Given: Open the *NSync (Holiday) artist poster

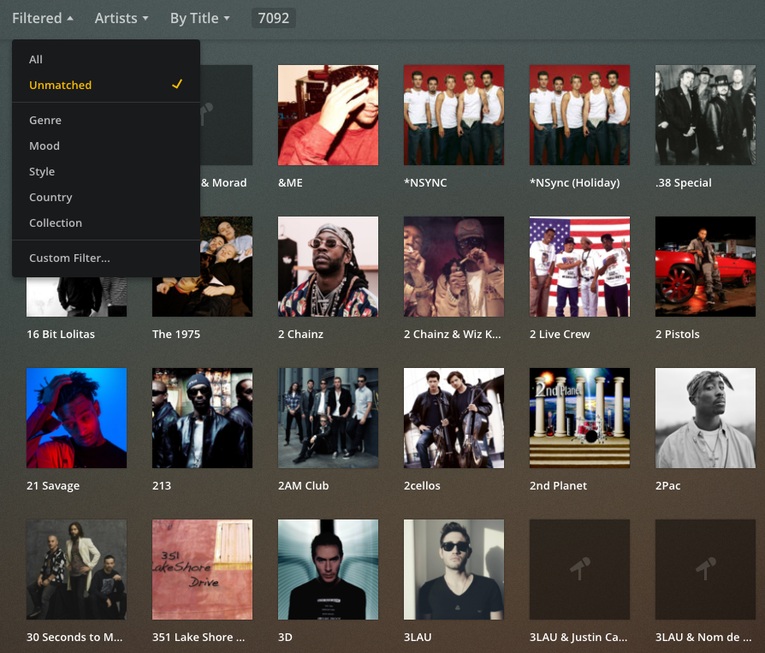Looking at the screenshot, I should tap(580, 115).
